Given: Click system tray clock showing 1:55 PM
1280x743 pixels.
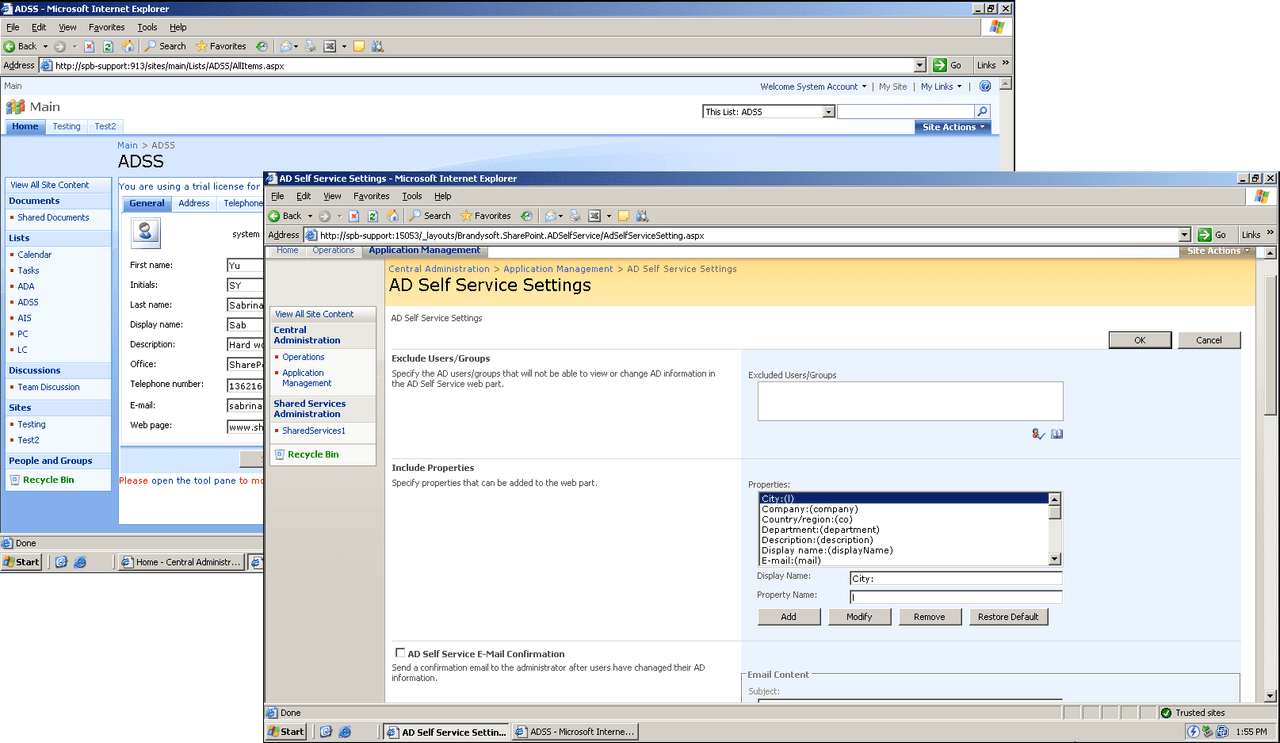Looking at the screenshot, I should 1251,732.
